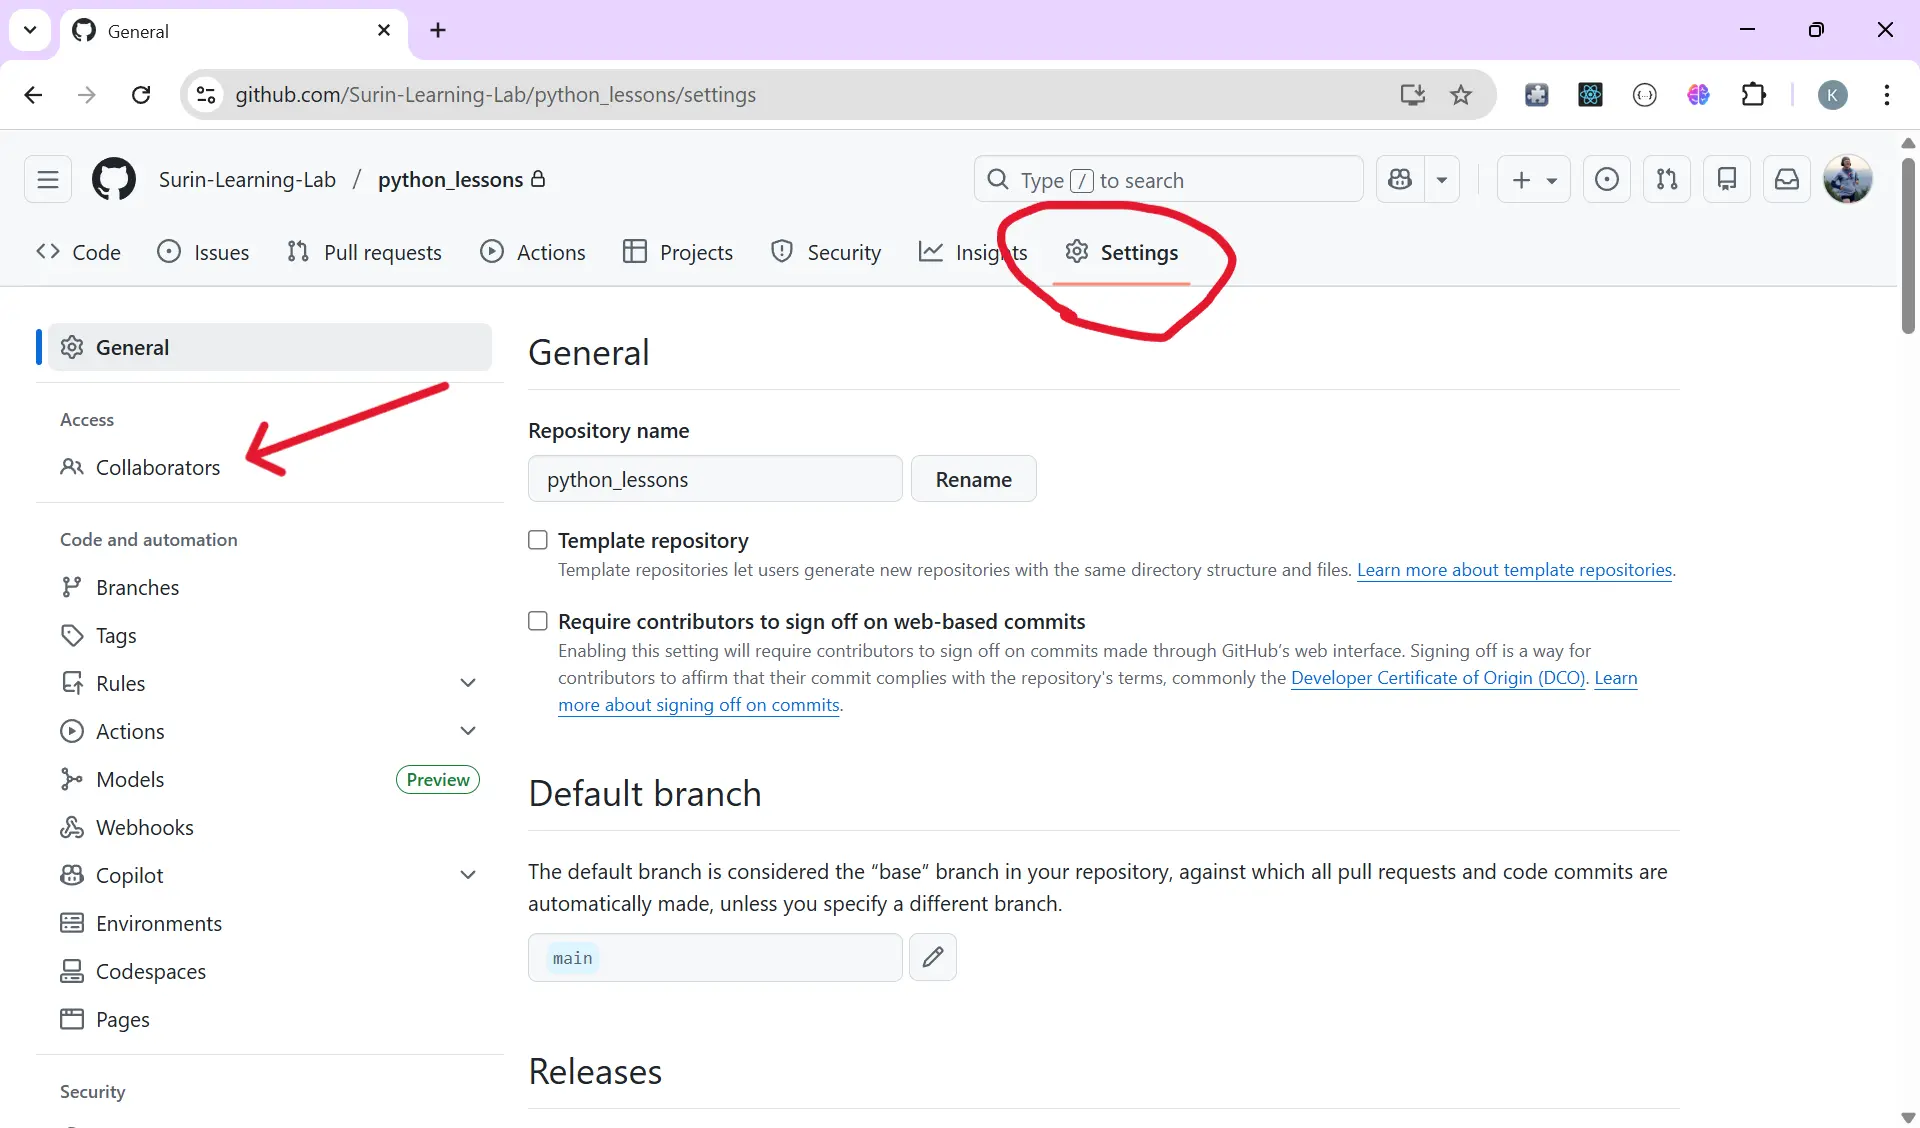Open the Chrome profile K avatar

pos(1832,94)
